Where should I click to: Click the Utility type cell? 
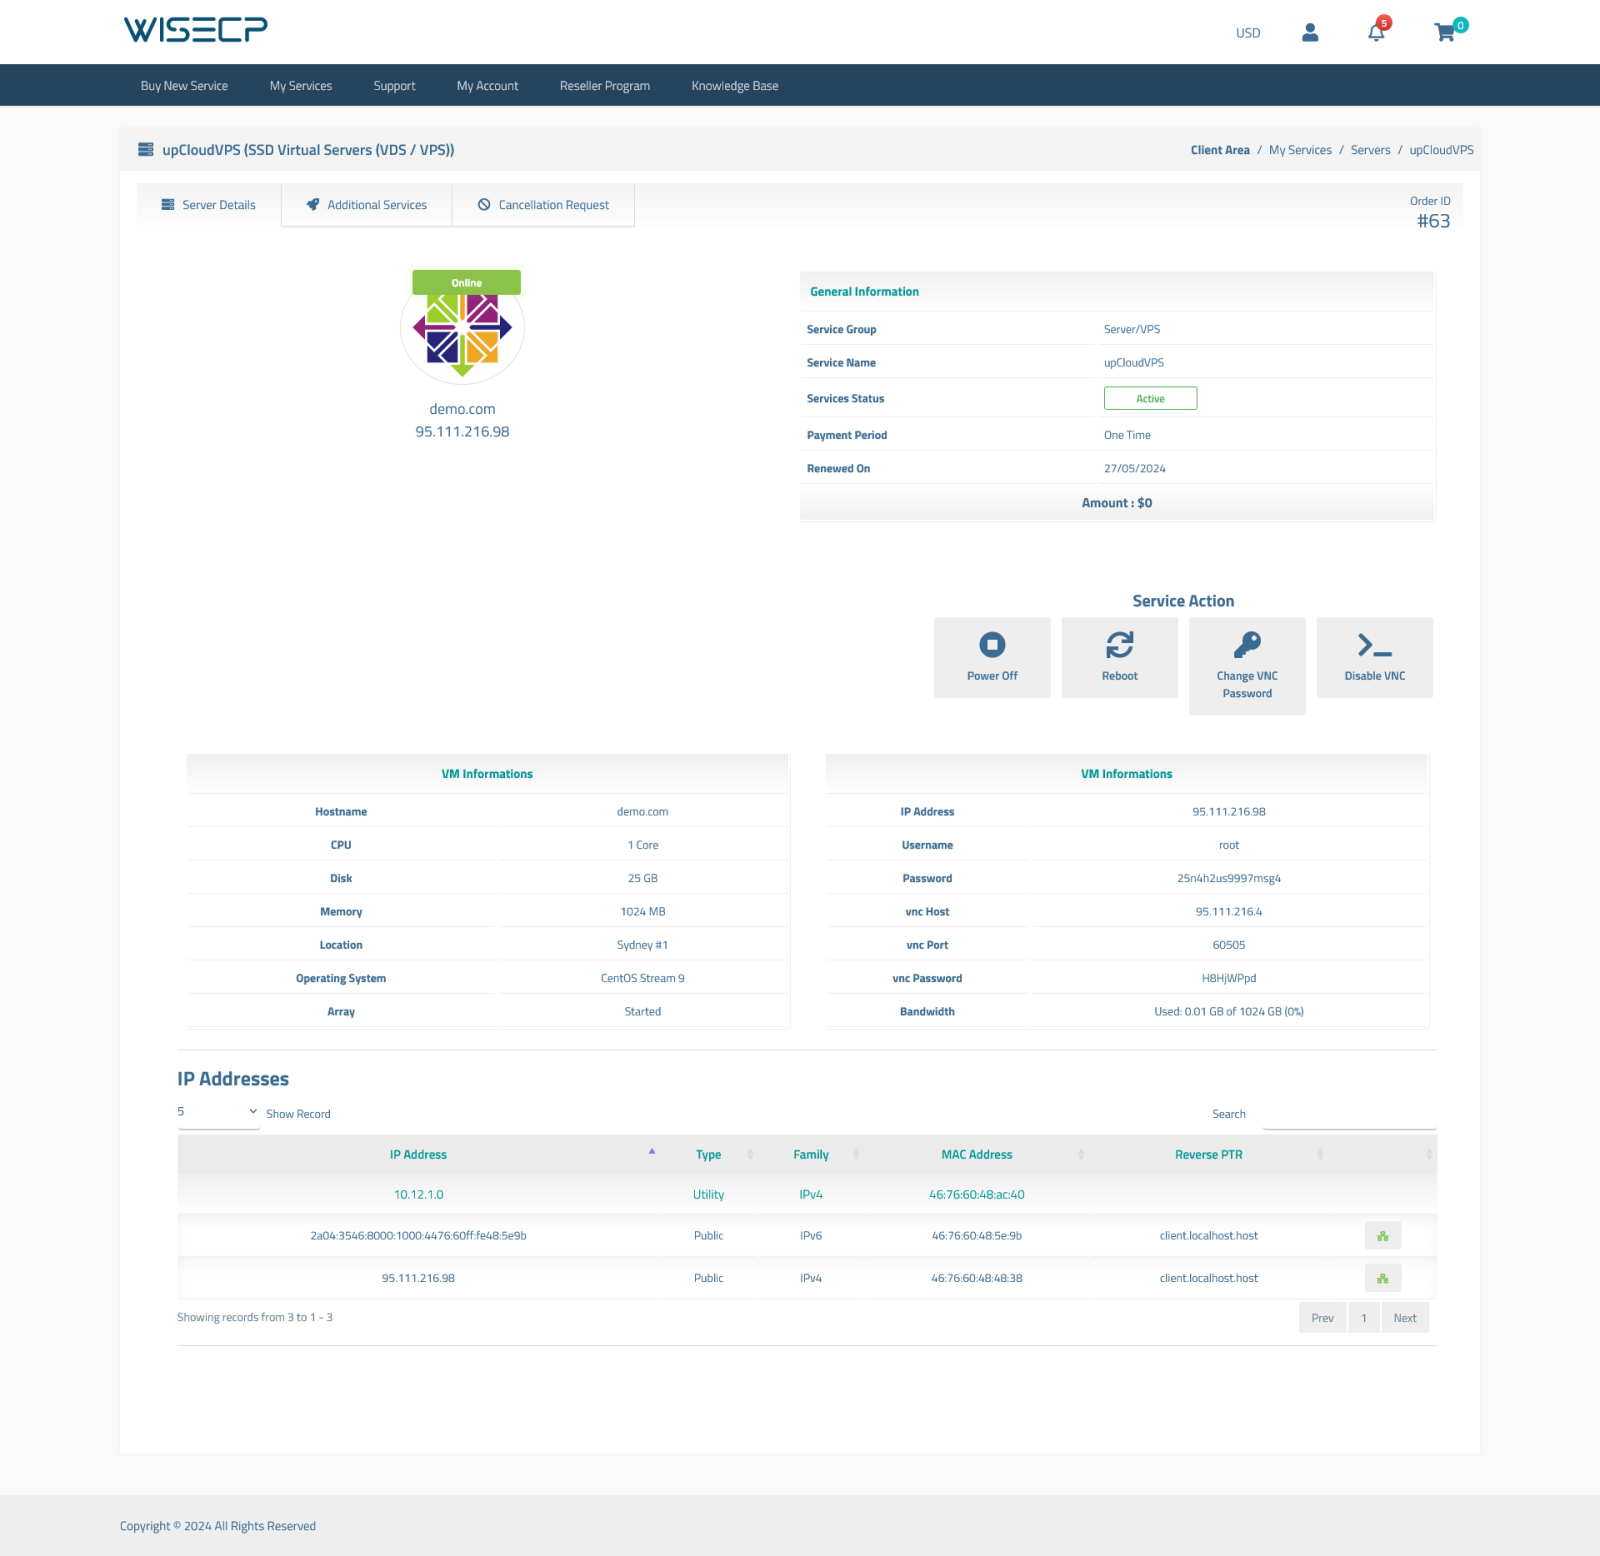708,1195
